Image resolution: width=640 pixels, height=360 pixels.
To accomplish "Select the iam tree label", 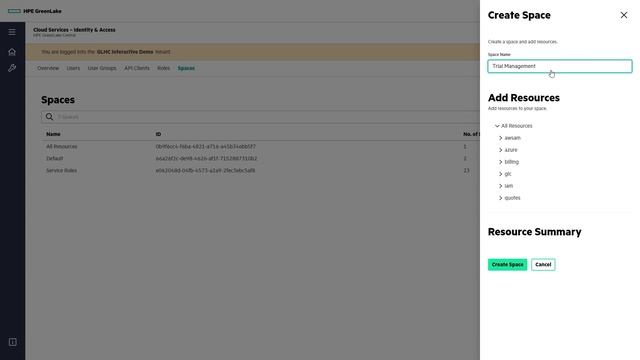I will coord(509,186).
